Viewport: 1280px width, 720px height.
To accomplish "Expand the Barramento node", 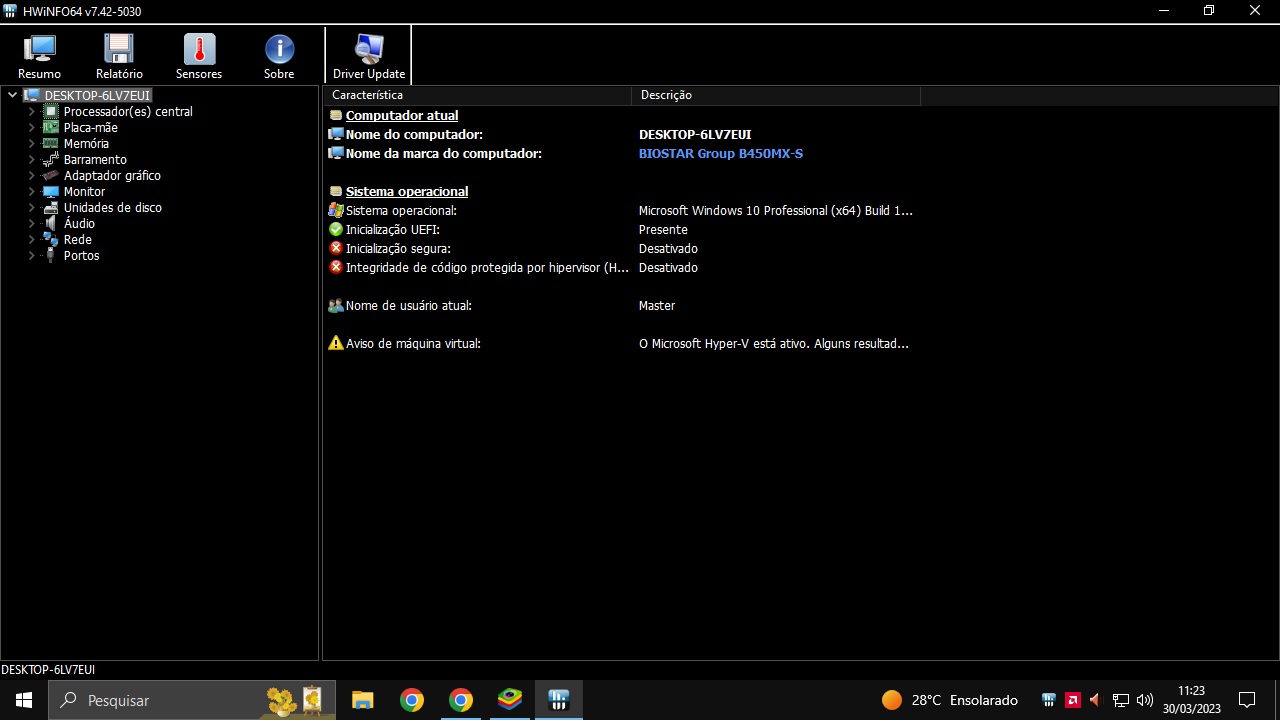I will pos(31,160).
